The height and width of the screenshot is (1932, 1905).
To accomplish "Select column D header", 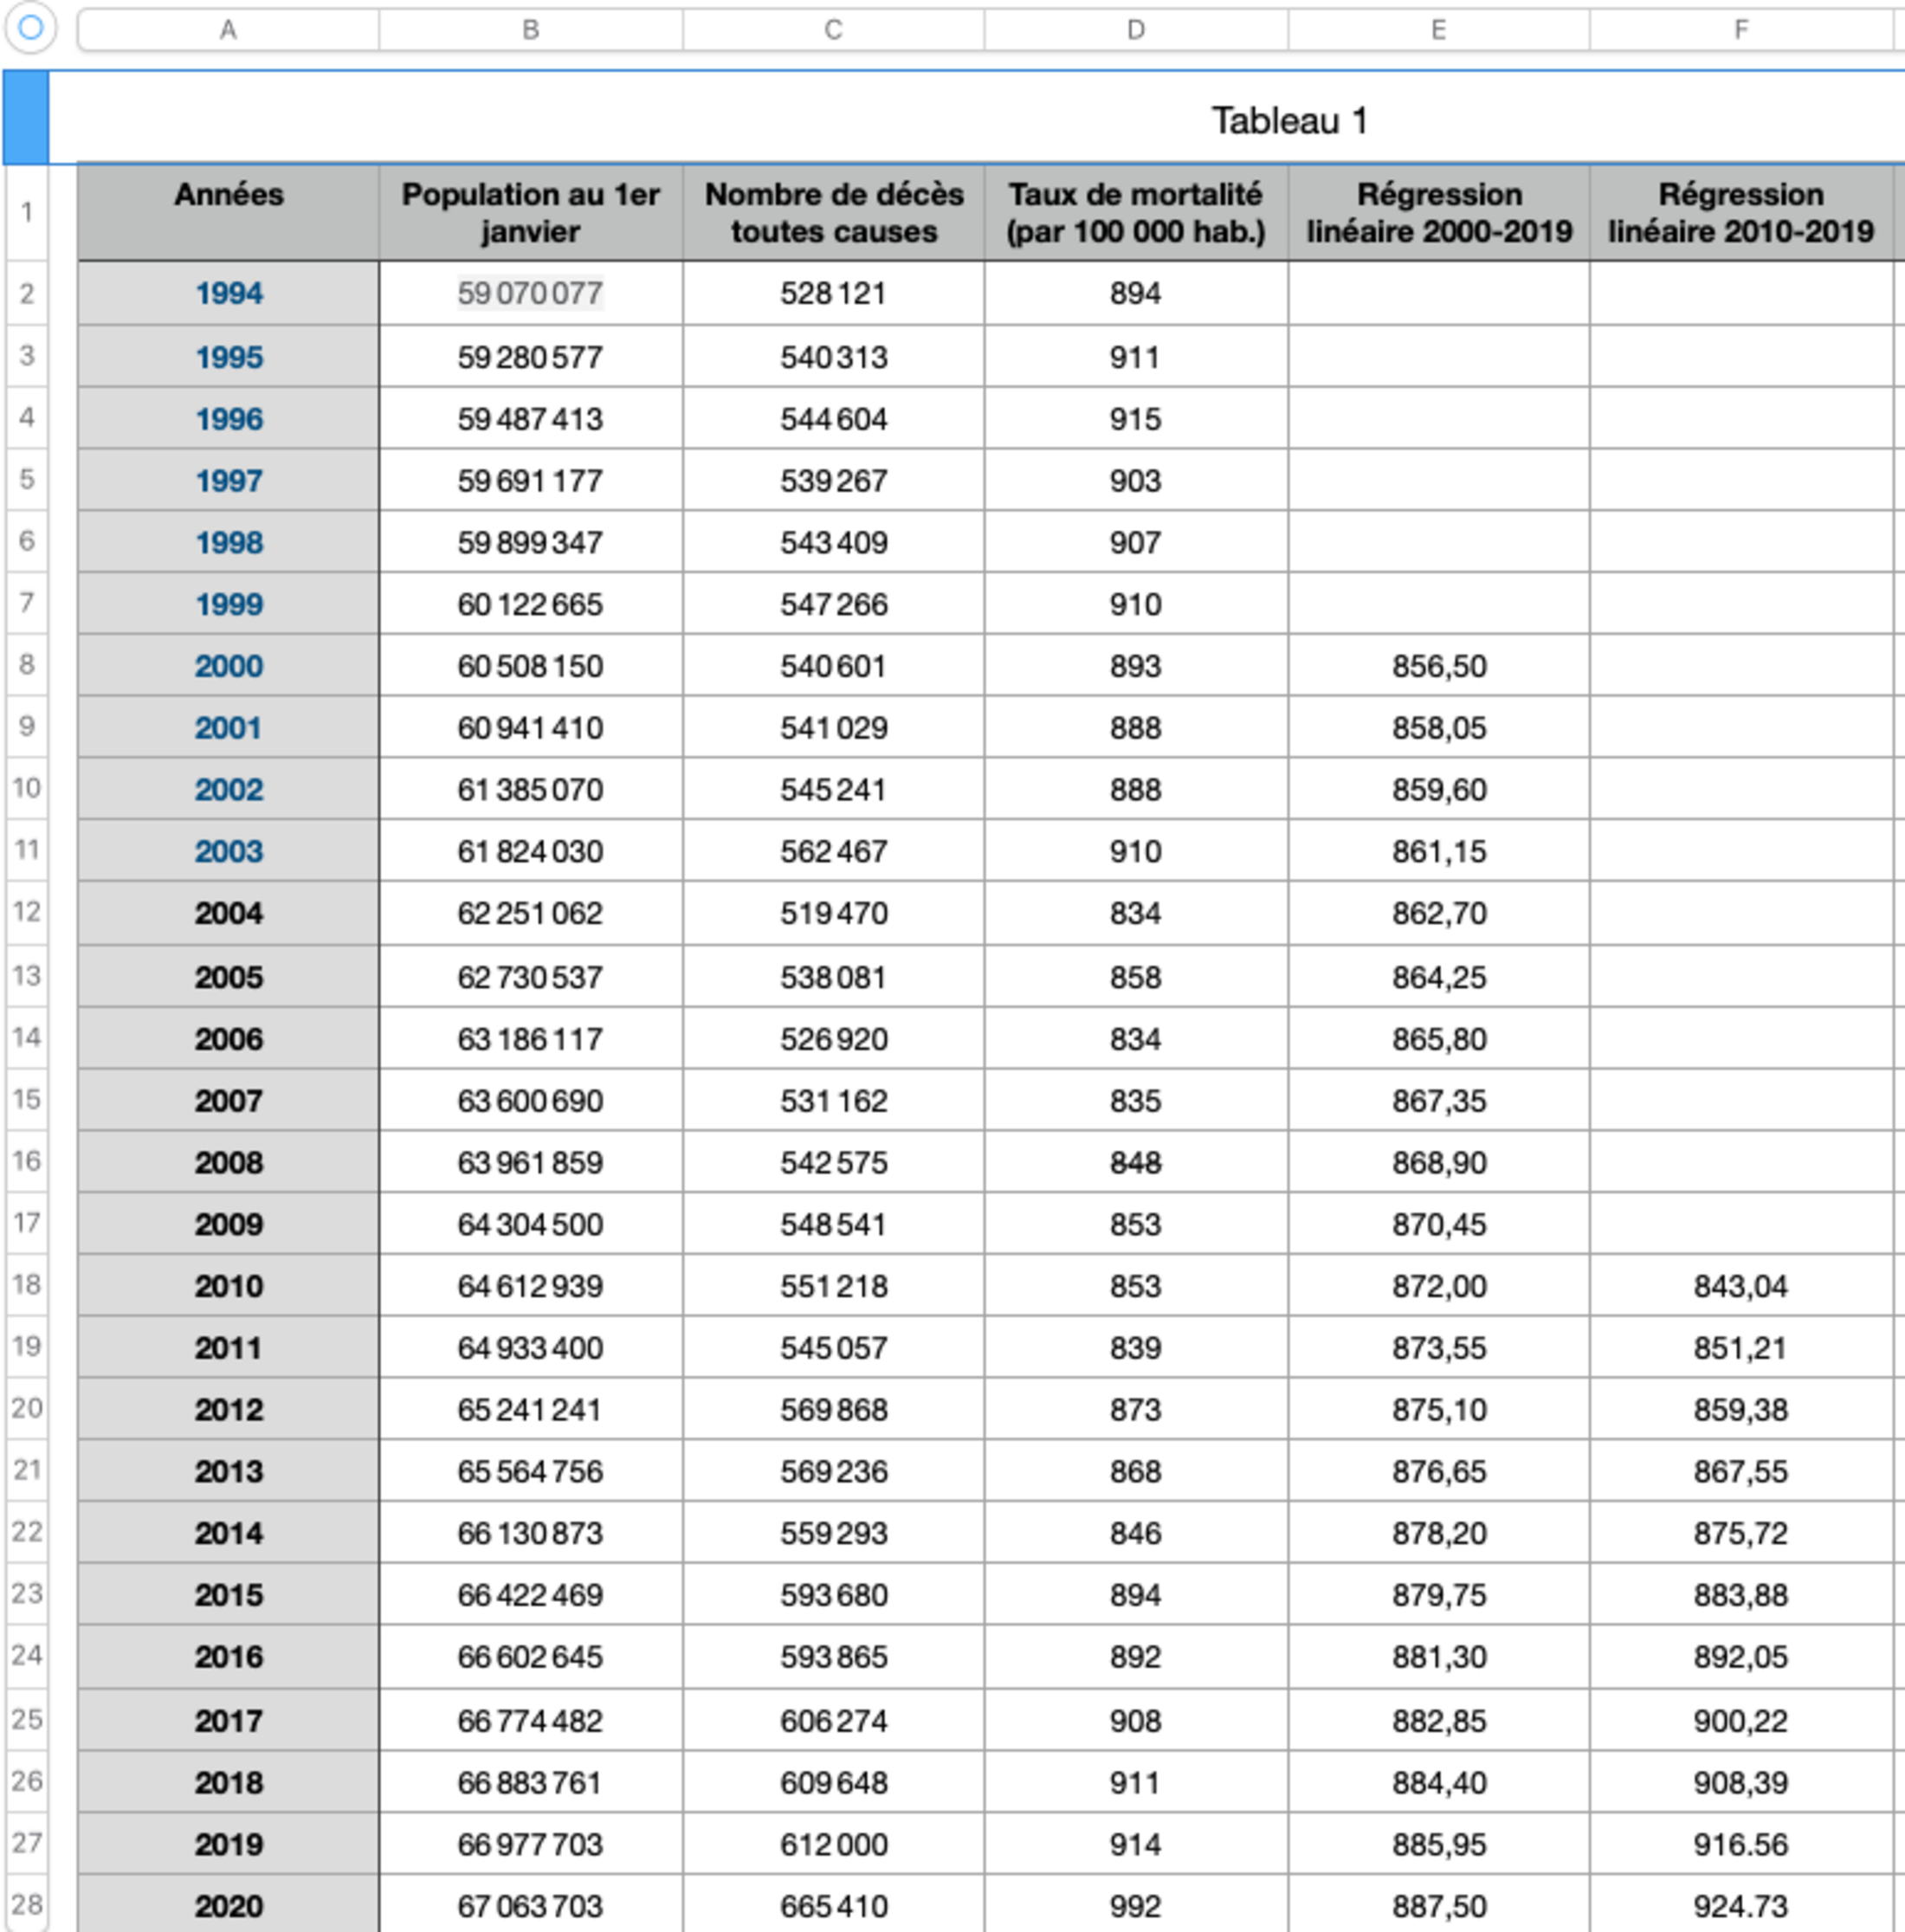I will (1136, 30).
